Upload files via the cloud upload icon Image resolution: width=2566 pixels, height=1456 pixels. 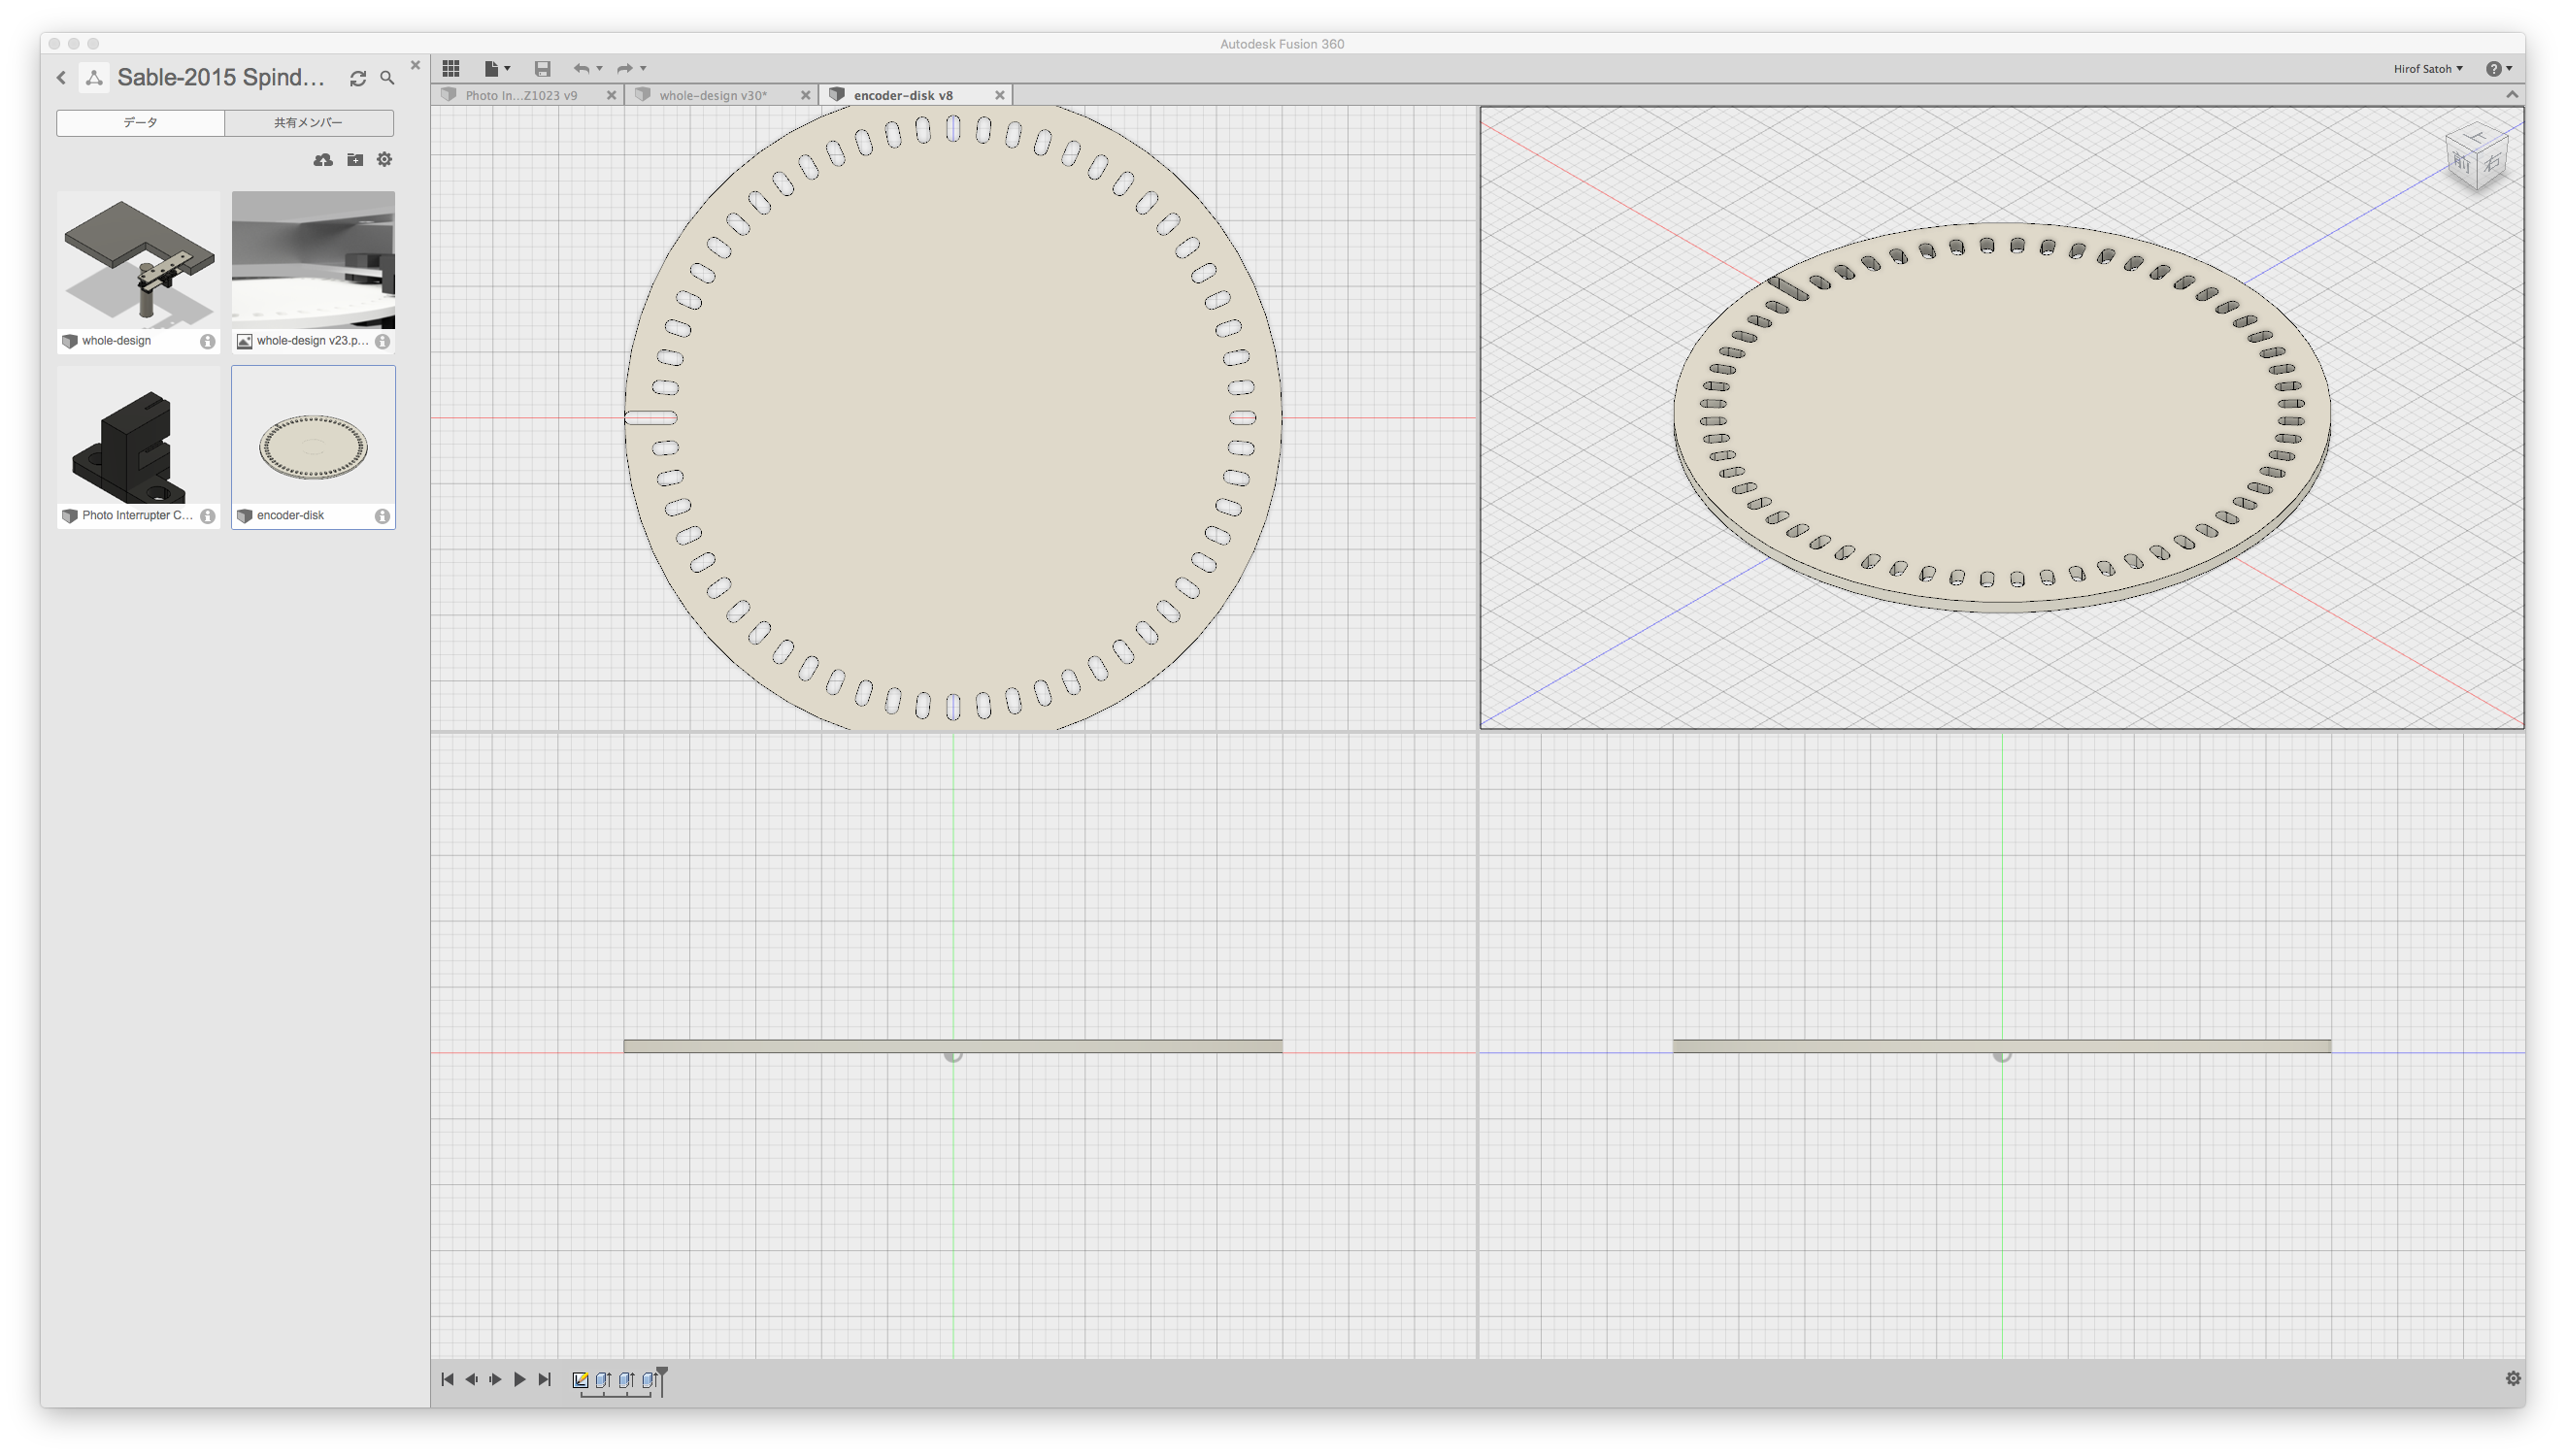point(323,160)
